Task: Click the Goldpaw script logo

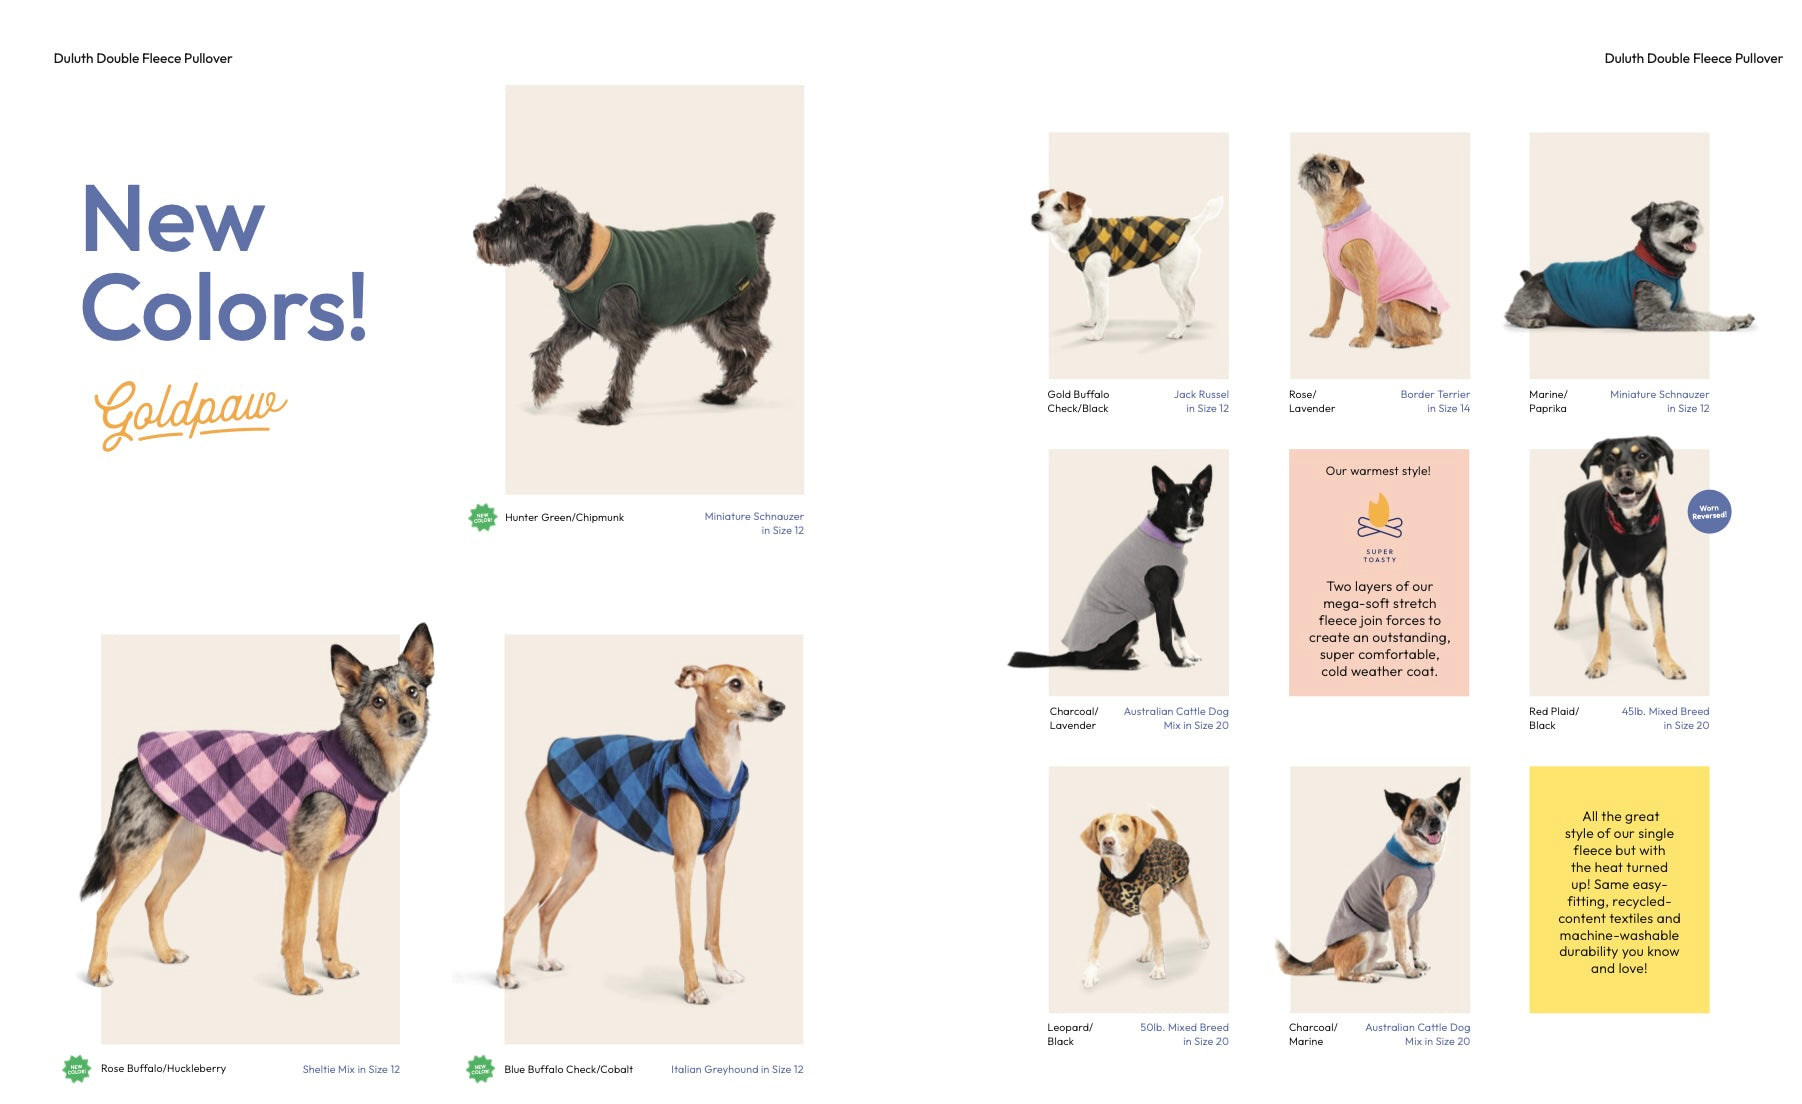Action: coord(190,413)
